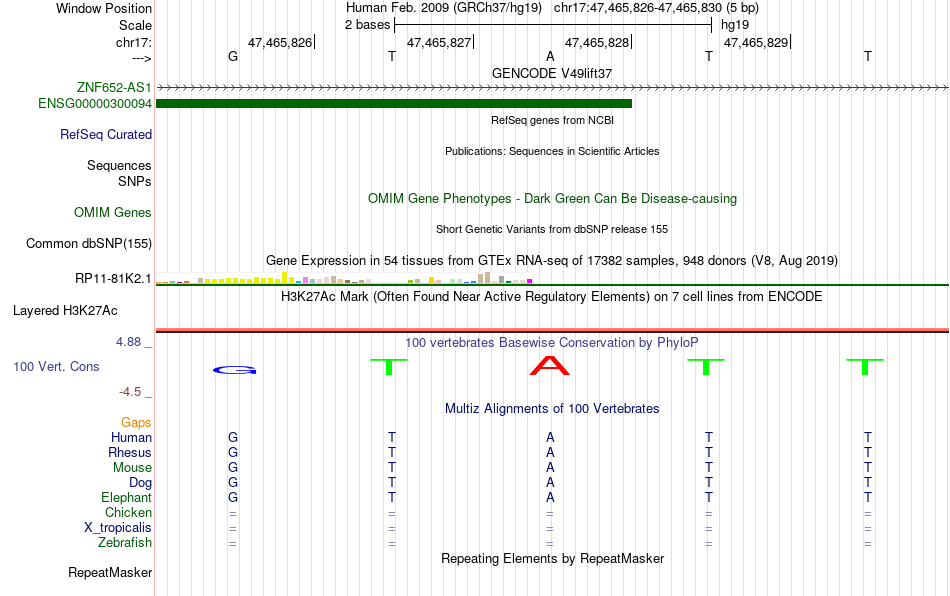Click the SNPs publications track label
950x596 pixels.
coord(135,181)
